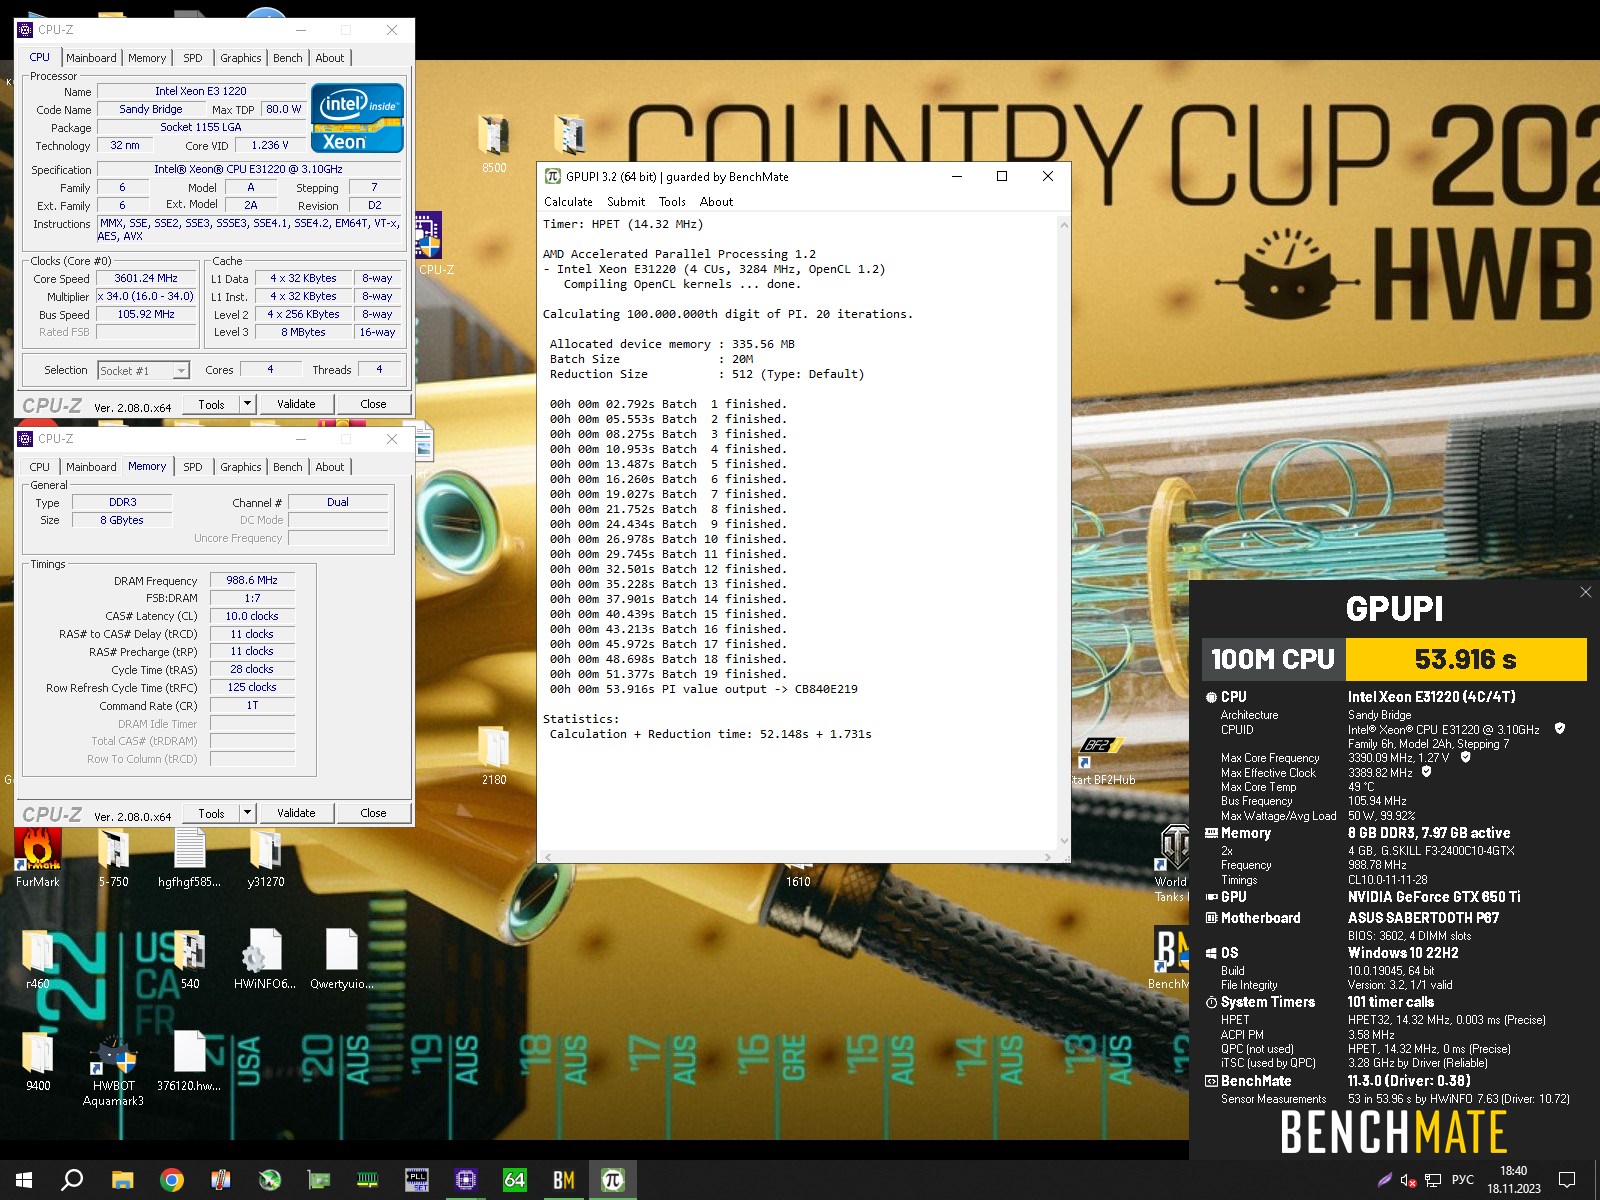Click Tools button in bottom CPU-Z
Viewport: 1600px width, 1200px height.
[211, 813]
